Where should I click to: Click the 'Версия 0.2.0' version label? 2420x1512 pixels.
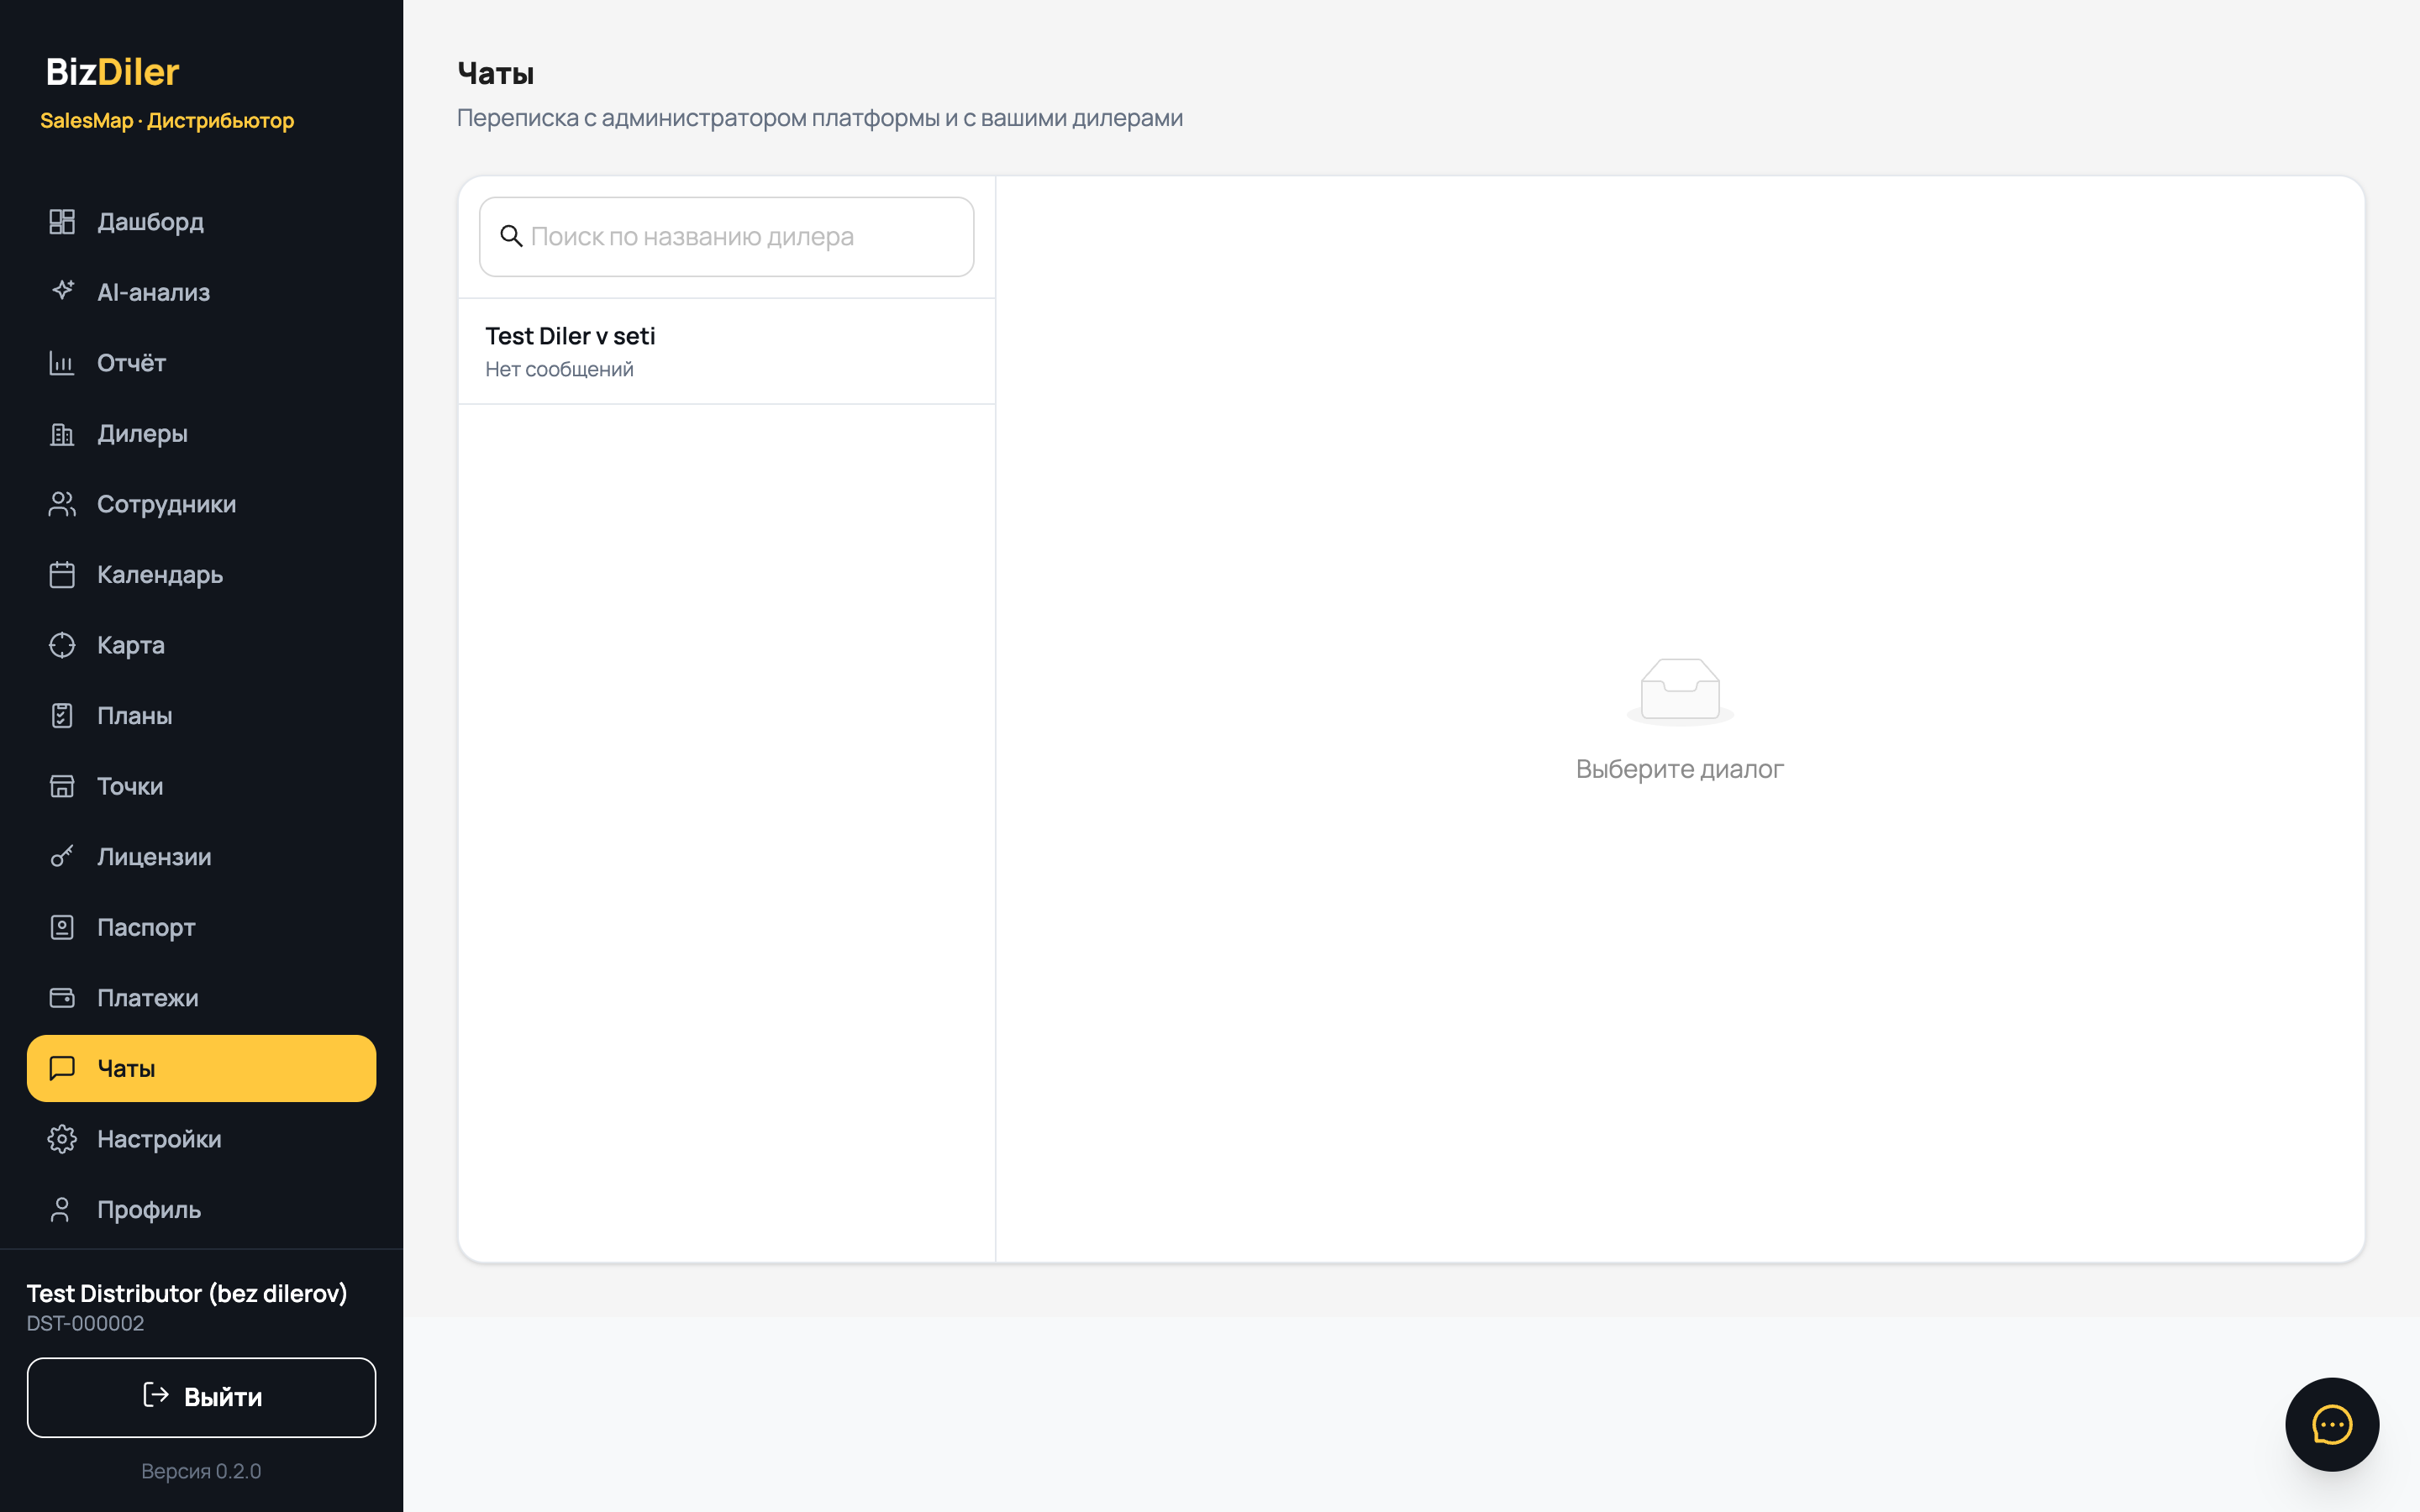(x=201, y=1471)
